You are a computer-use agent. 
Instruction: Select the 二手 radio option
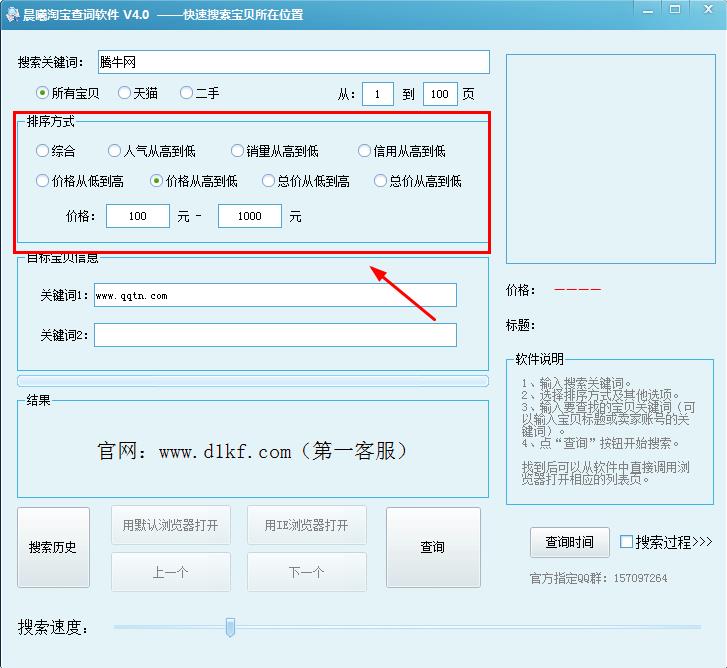click(x=186, y=93)
